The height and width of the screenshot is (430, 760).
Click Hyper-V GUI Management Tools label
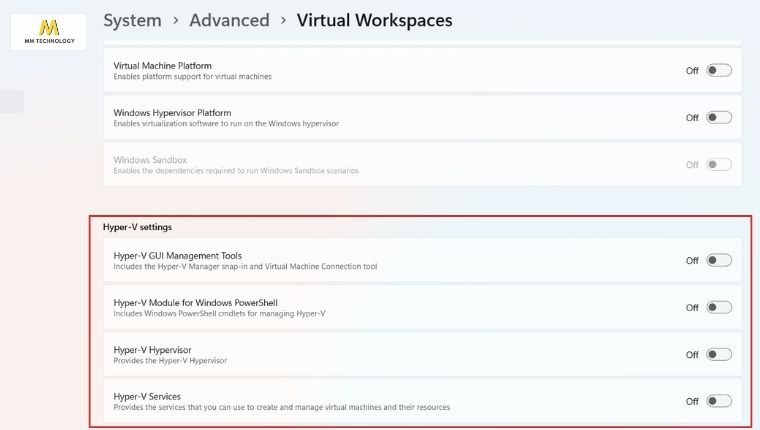tap(177, 255)
